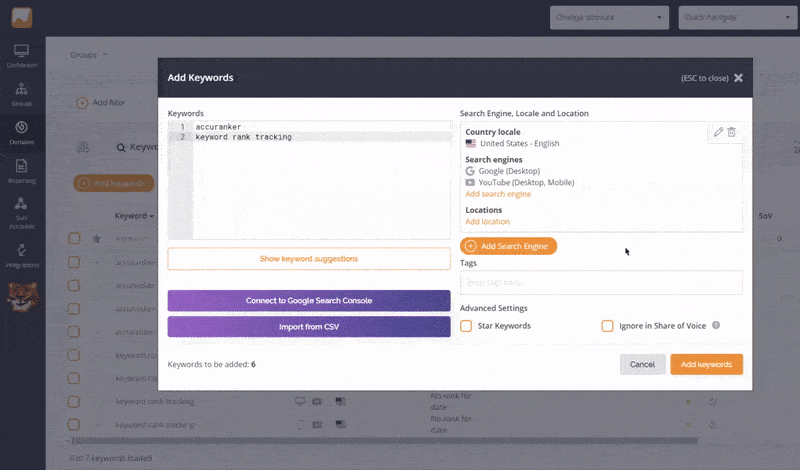This screenshot has height=470, width=800.
Task: Open the Change account dropdown
Action: pos(609,18)
